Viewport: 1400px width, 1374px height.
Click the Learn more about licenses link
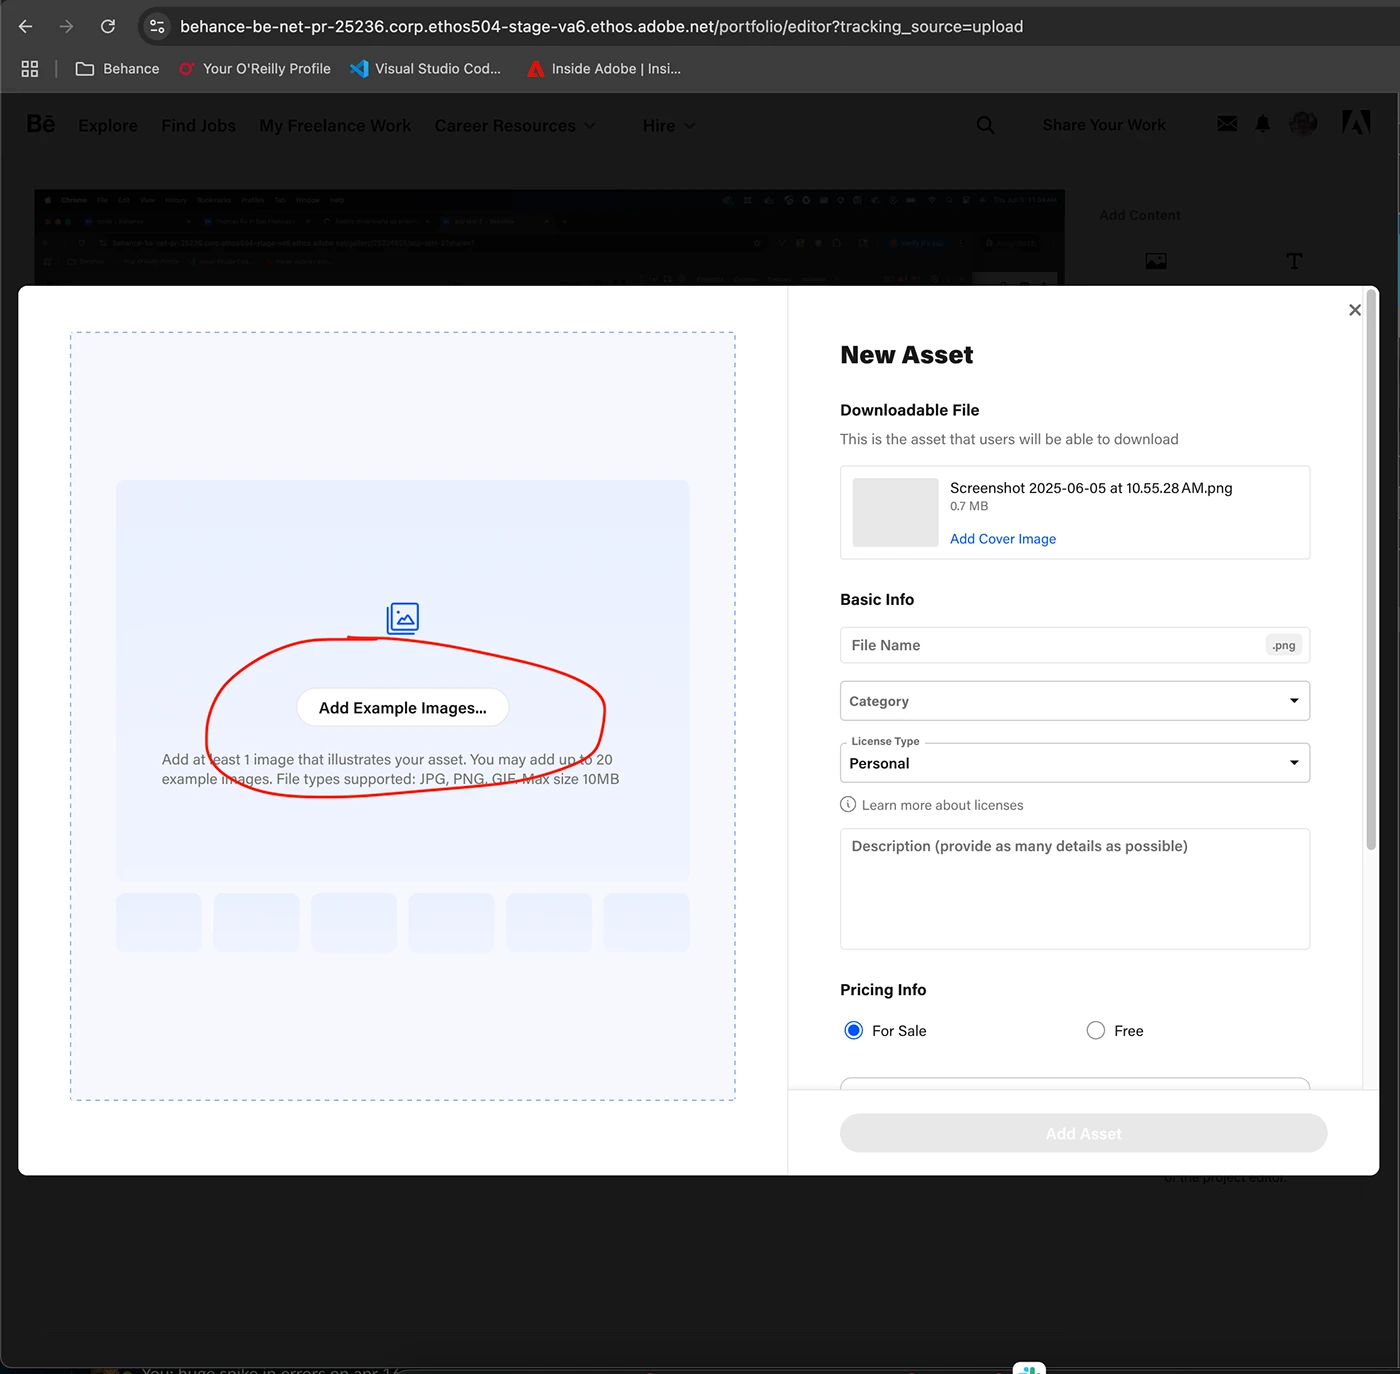[x=942, y=805]
